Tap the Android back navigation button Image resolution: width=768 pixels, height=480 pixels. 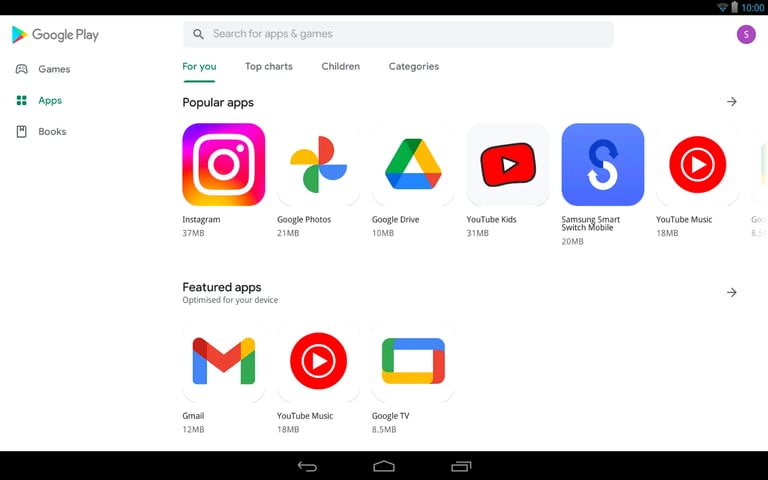tap(308, 466)
